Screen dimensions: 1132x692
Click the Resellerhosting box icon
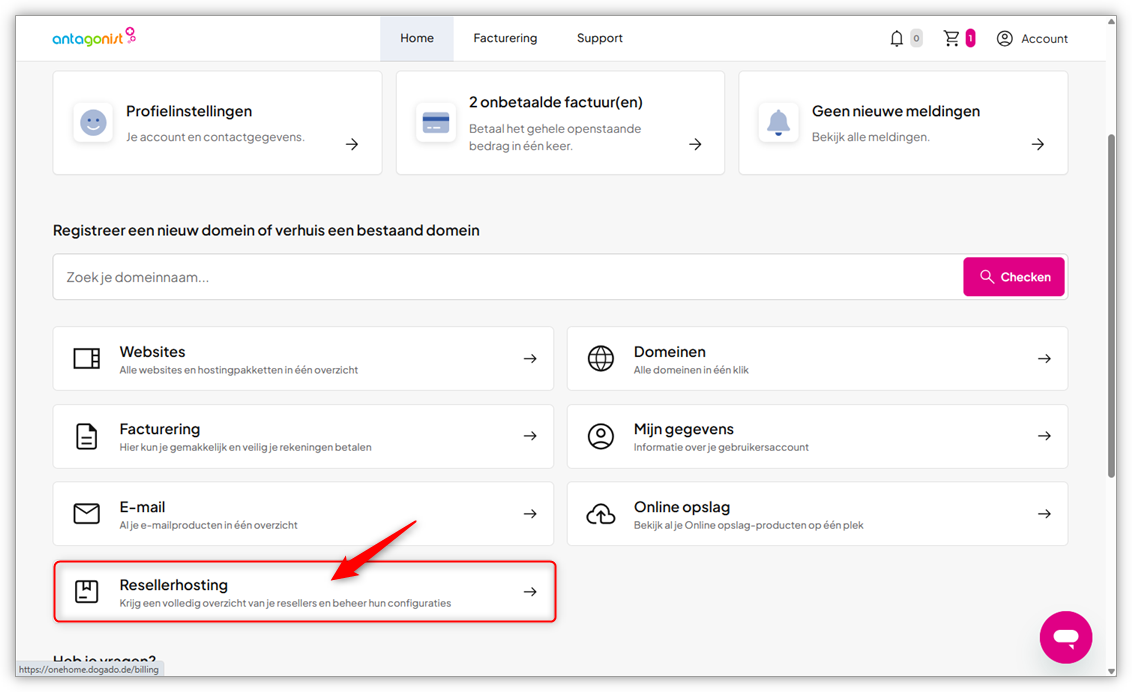tap(87, 592)
